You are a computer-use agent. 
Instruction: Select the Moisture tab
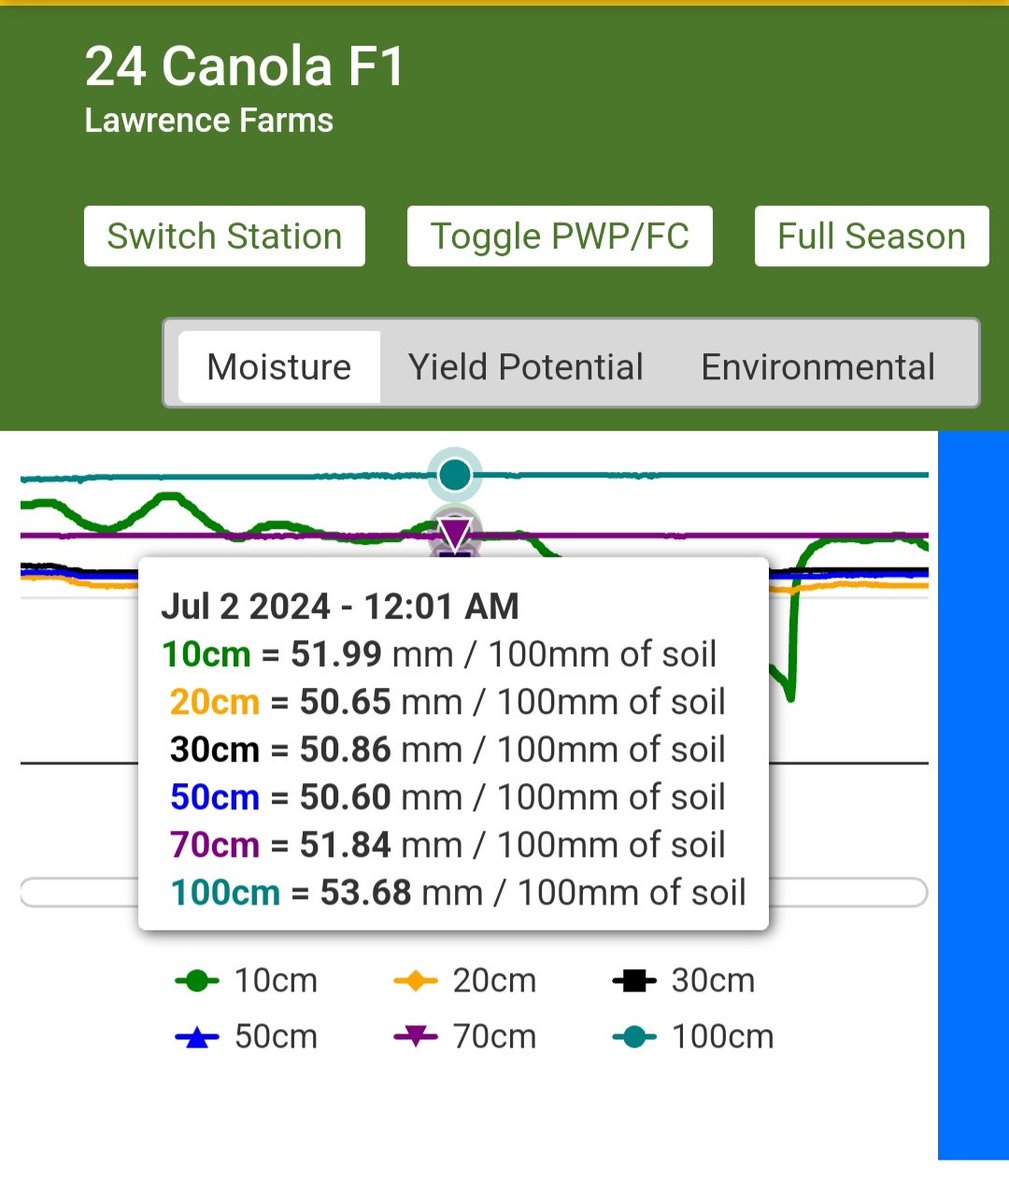pos(279,367)
